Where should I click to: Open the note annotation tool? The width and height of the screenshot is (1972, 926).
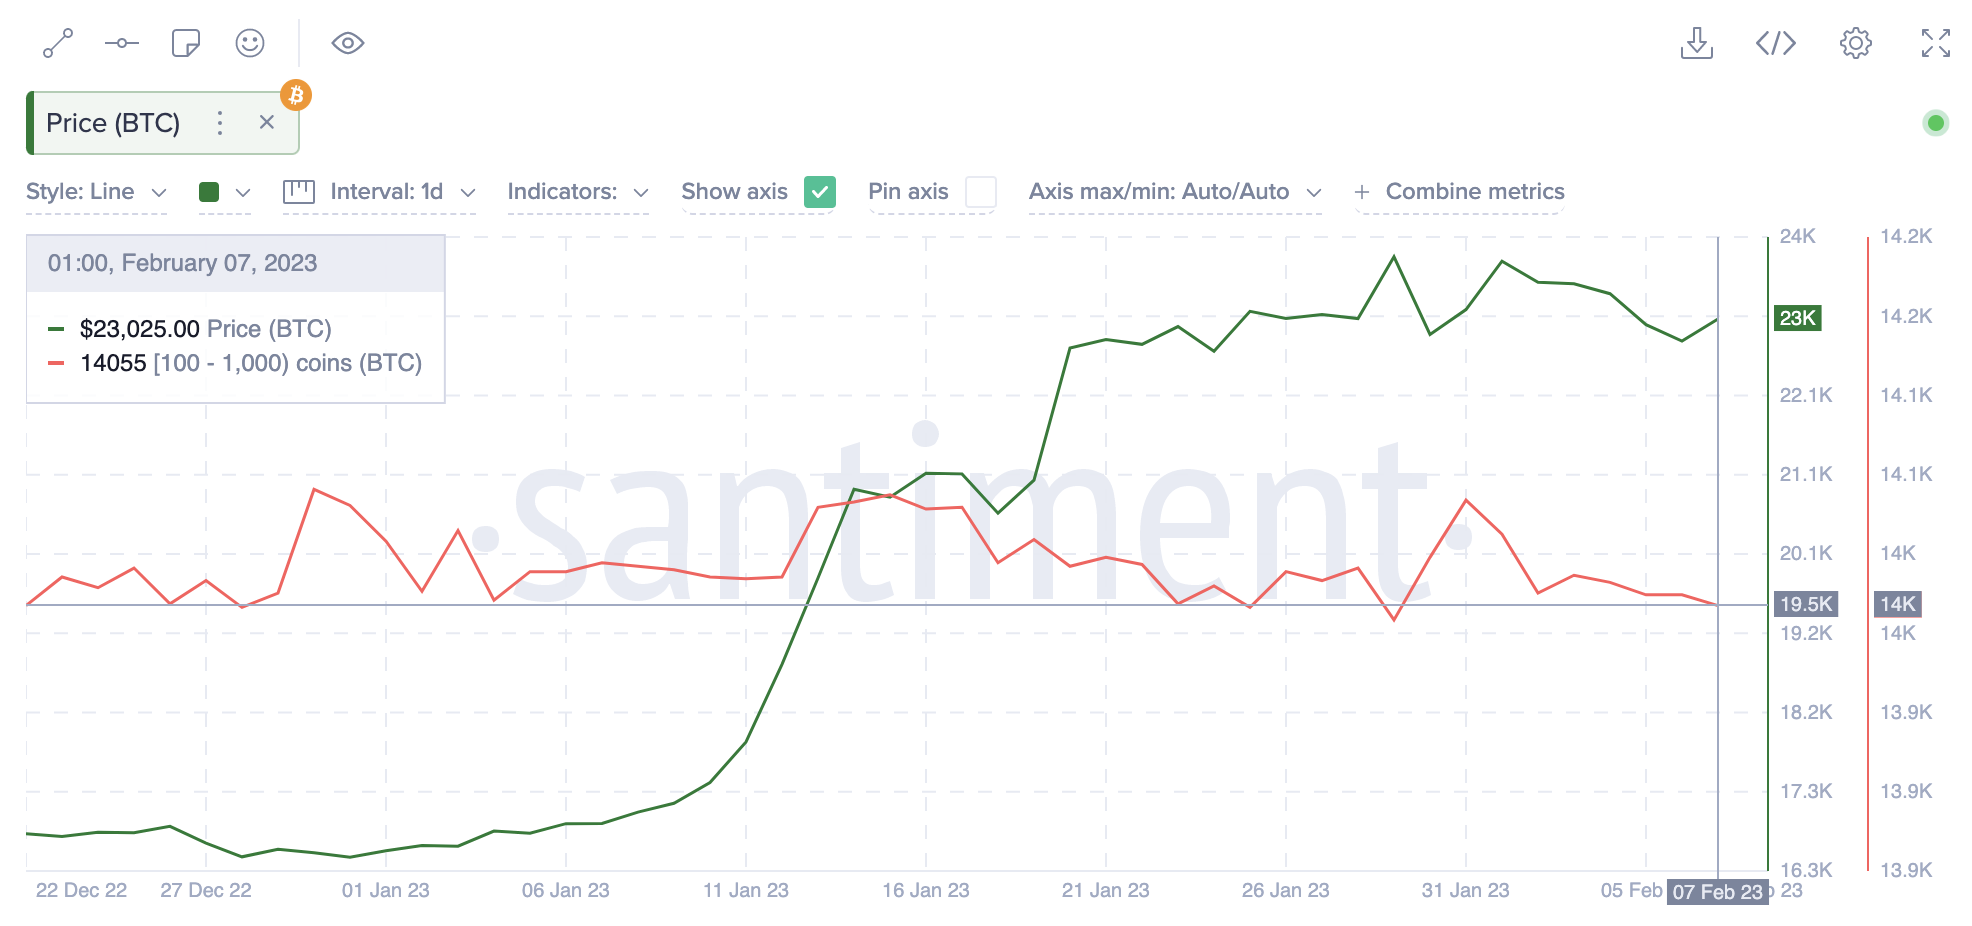(185, 43)
